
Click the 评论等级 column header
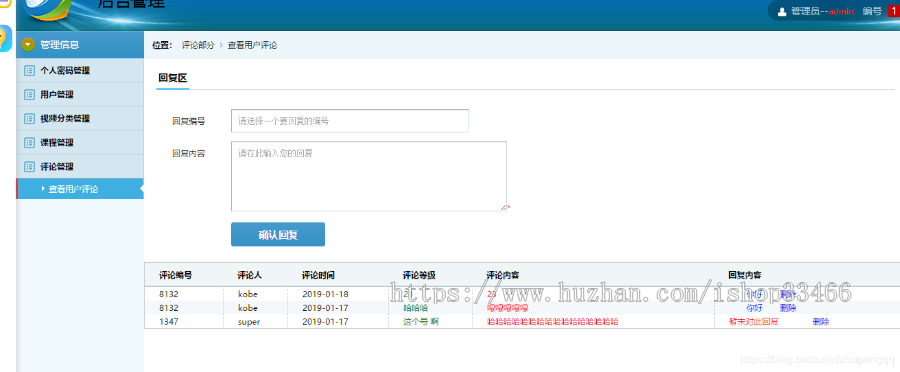pyautogui.click(x=419, y=275)
